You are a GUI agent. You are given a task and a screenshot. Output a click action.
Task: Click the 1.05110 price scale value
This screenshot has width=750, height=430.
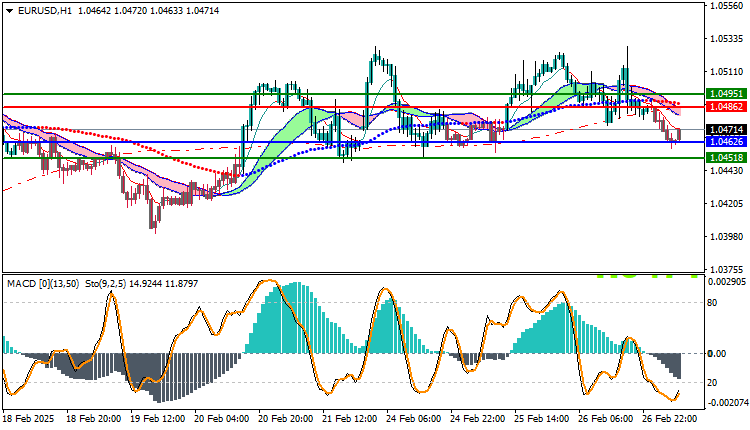click(727, 72)
